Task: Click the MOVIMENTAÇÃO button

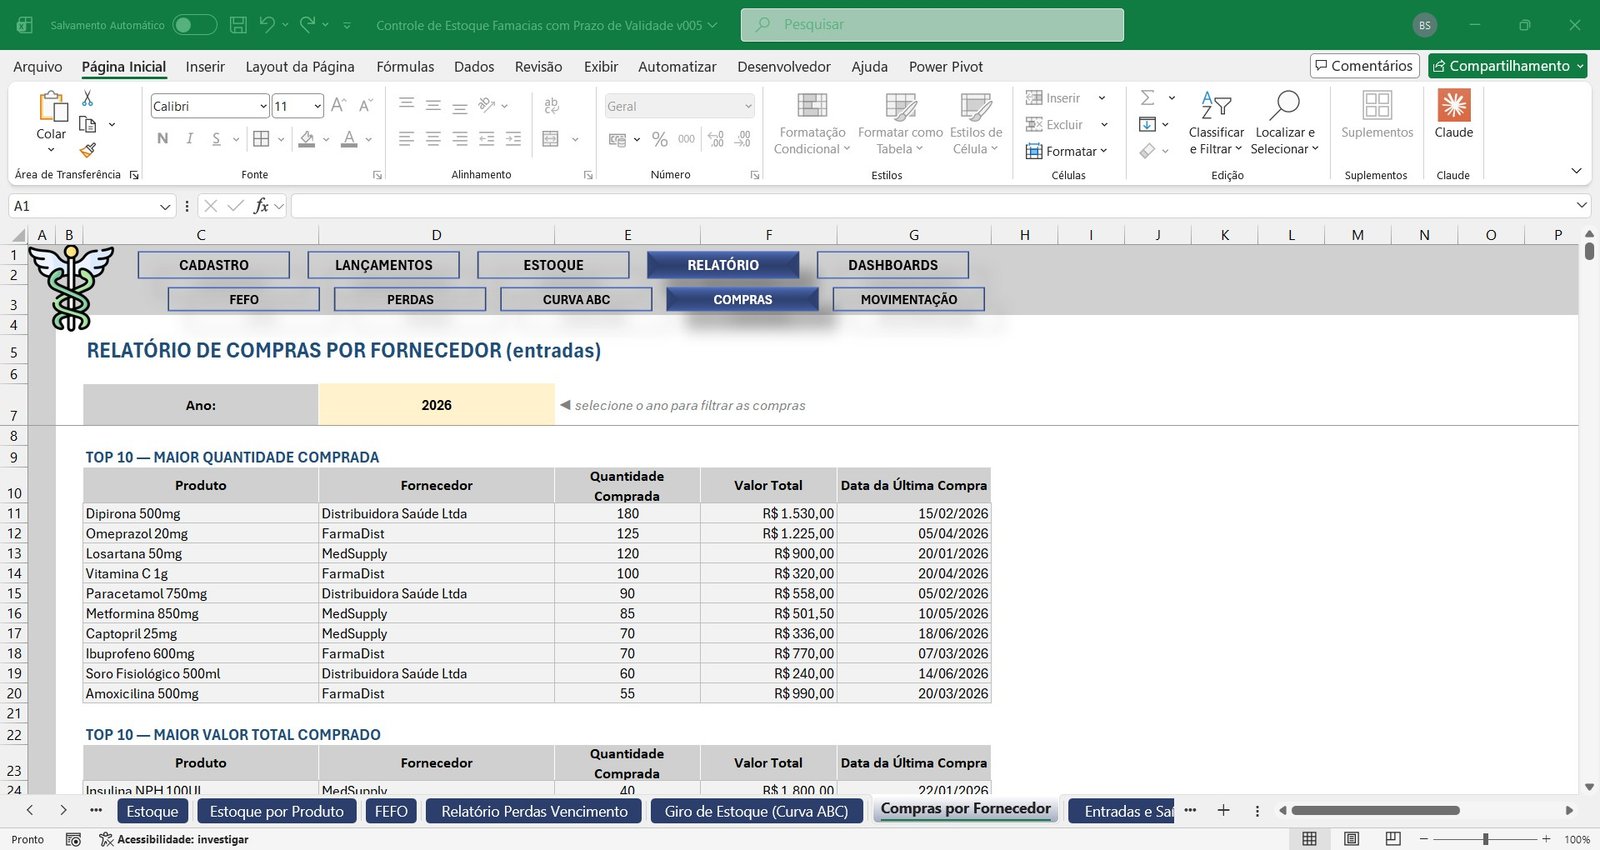Action: click(x=909, y=299)
